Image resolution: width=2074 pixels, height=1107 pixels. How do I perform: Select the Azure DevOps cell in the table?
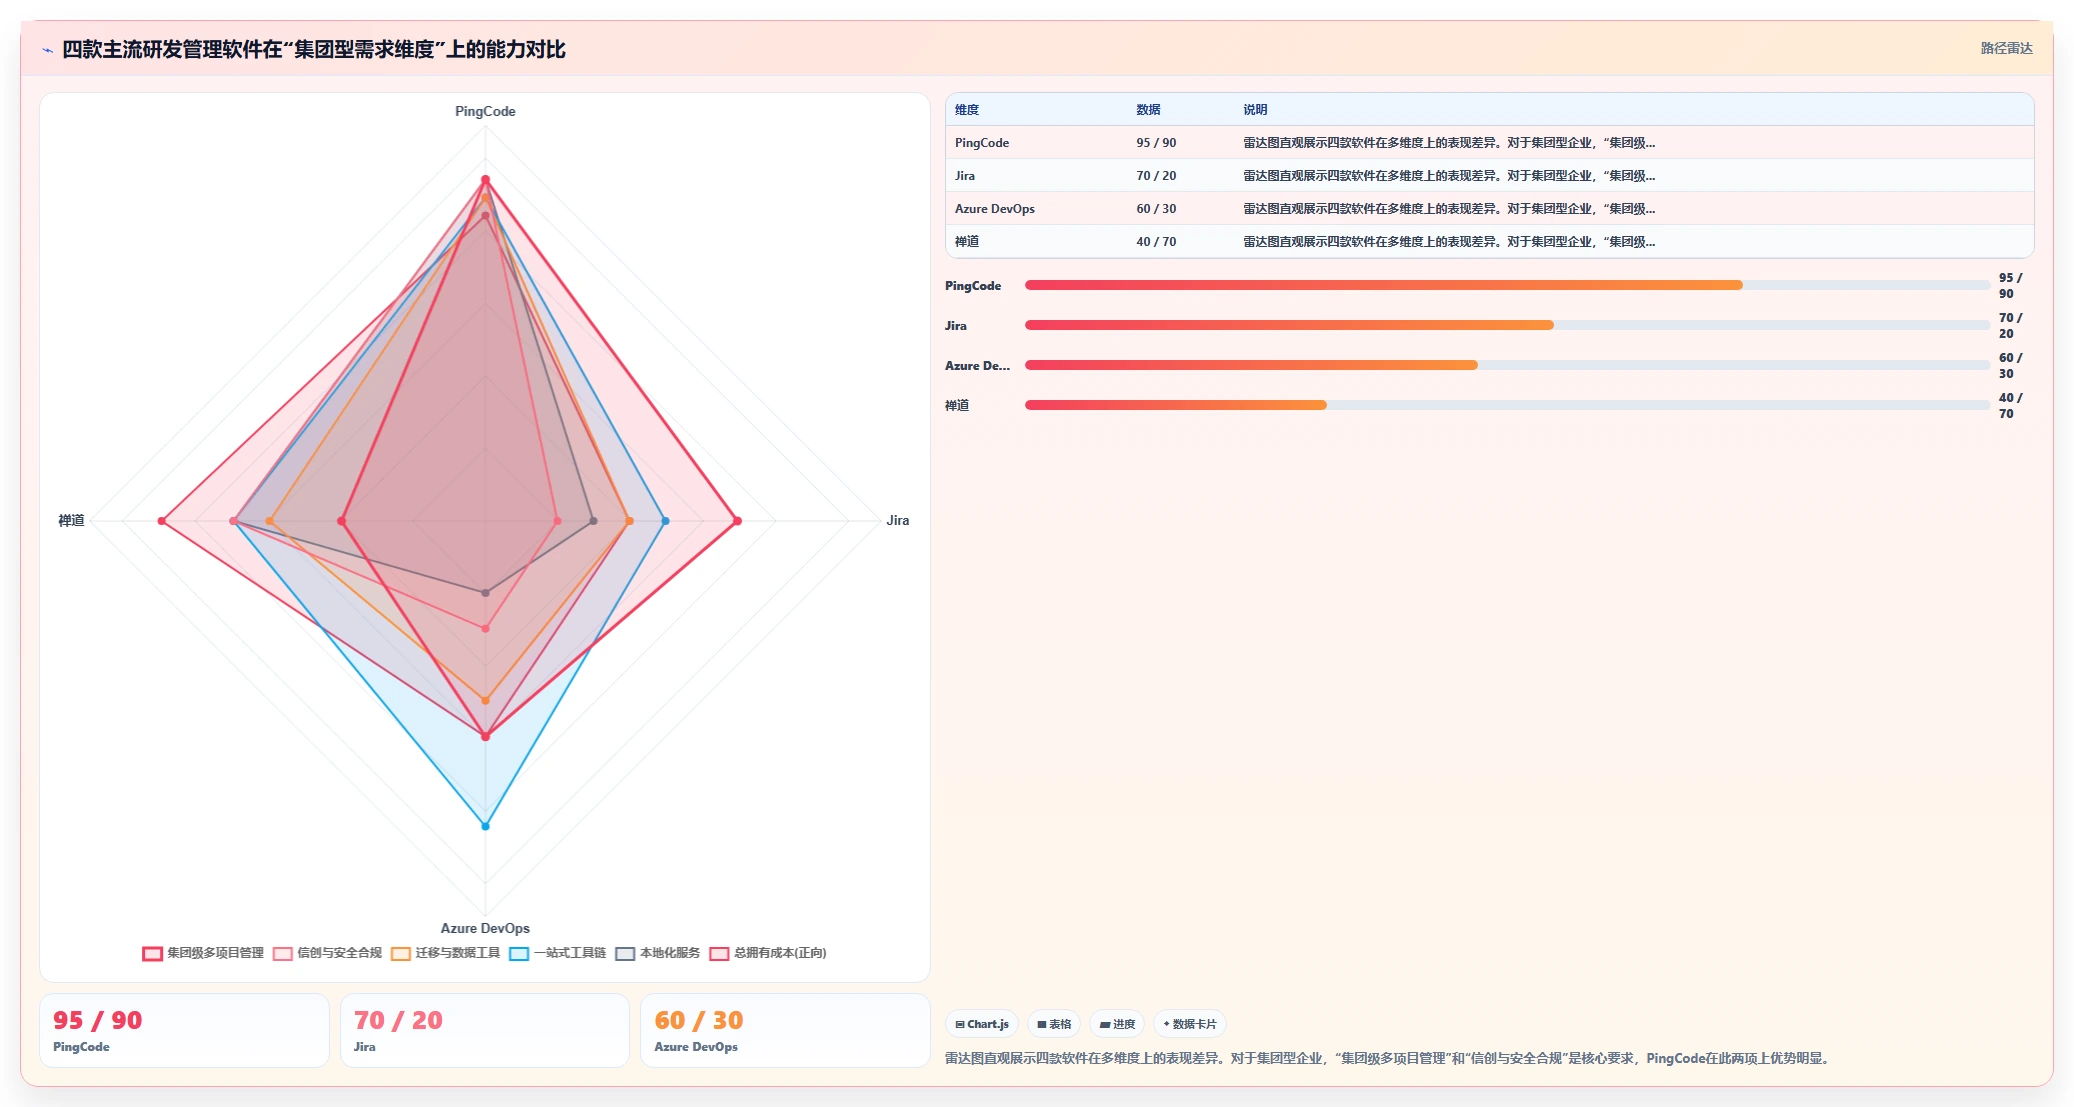coord(995,209)
